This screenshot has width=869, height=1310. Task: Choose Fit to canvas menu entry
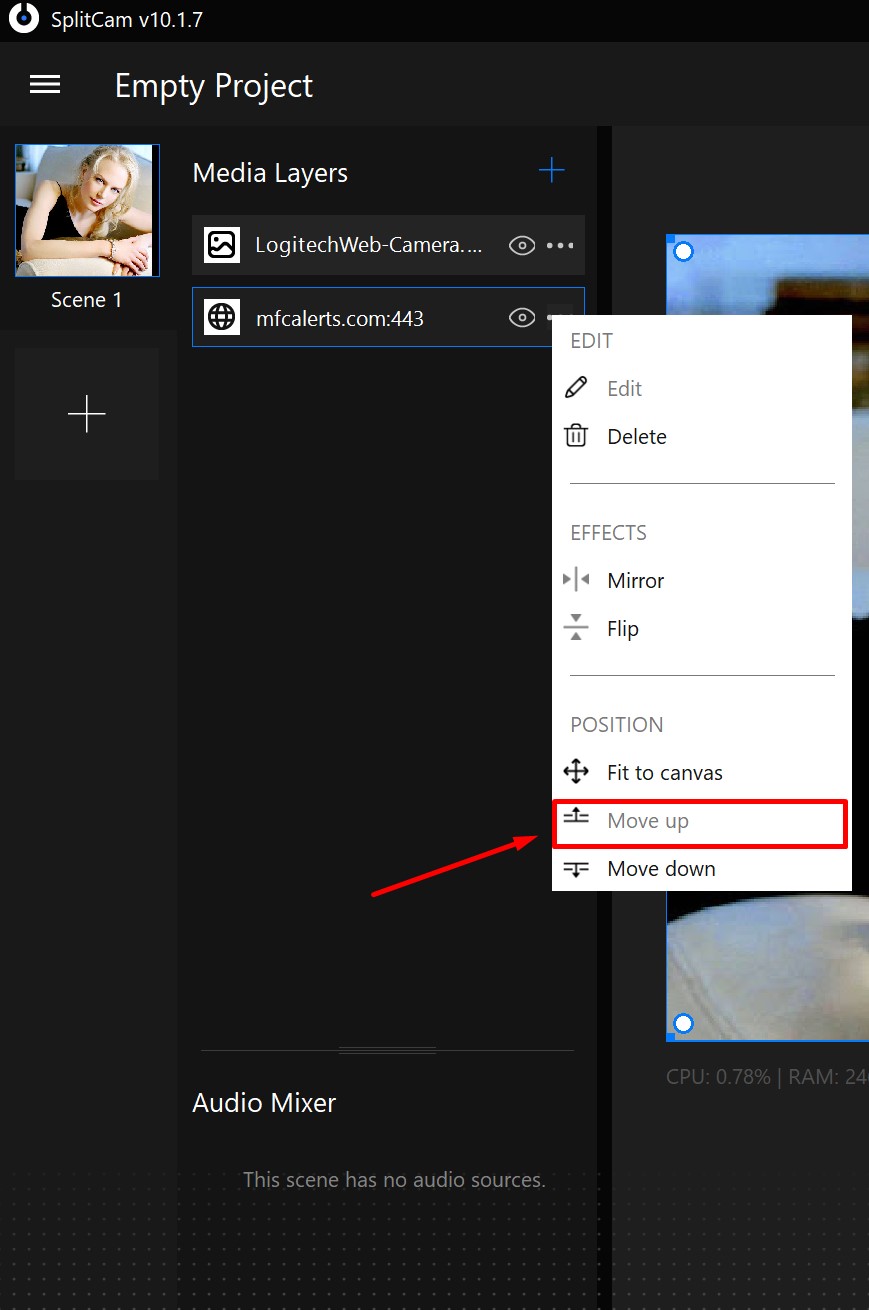point(665,771)
